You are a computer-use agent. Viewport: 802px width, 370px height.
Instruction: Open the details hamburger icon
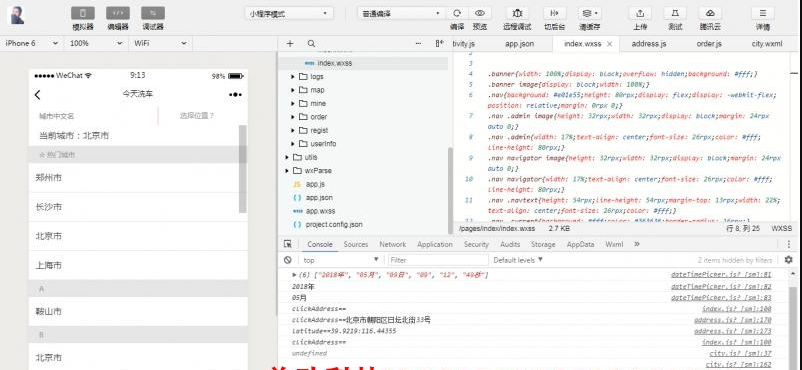tap(763, 13)
